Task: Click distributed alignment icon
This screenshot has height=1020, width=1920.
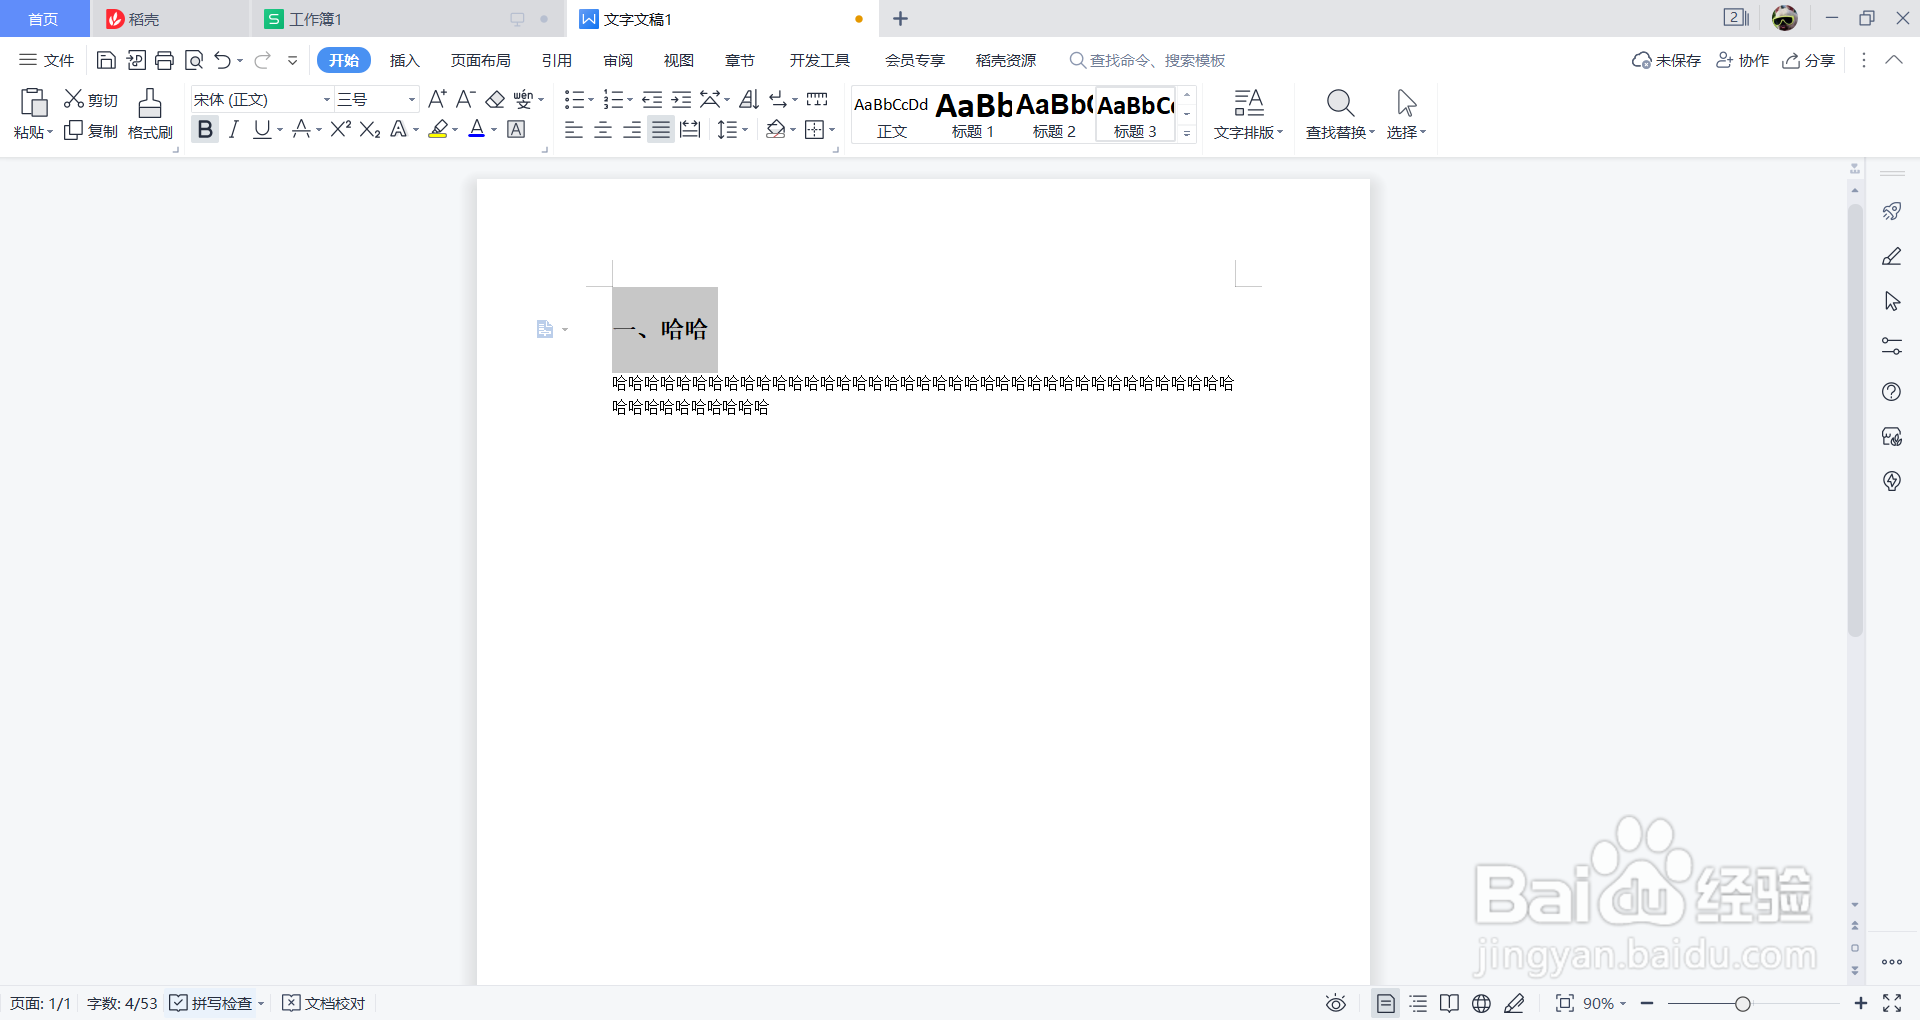Action: 690,129
